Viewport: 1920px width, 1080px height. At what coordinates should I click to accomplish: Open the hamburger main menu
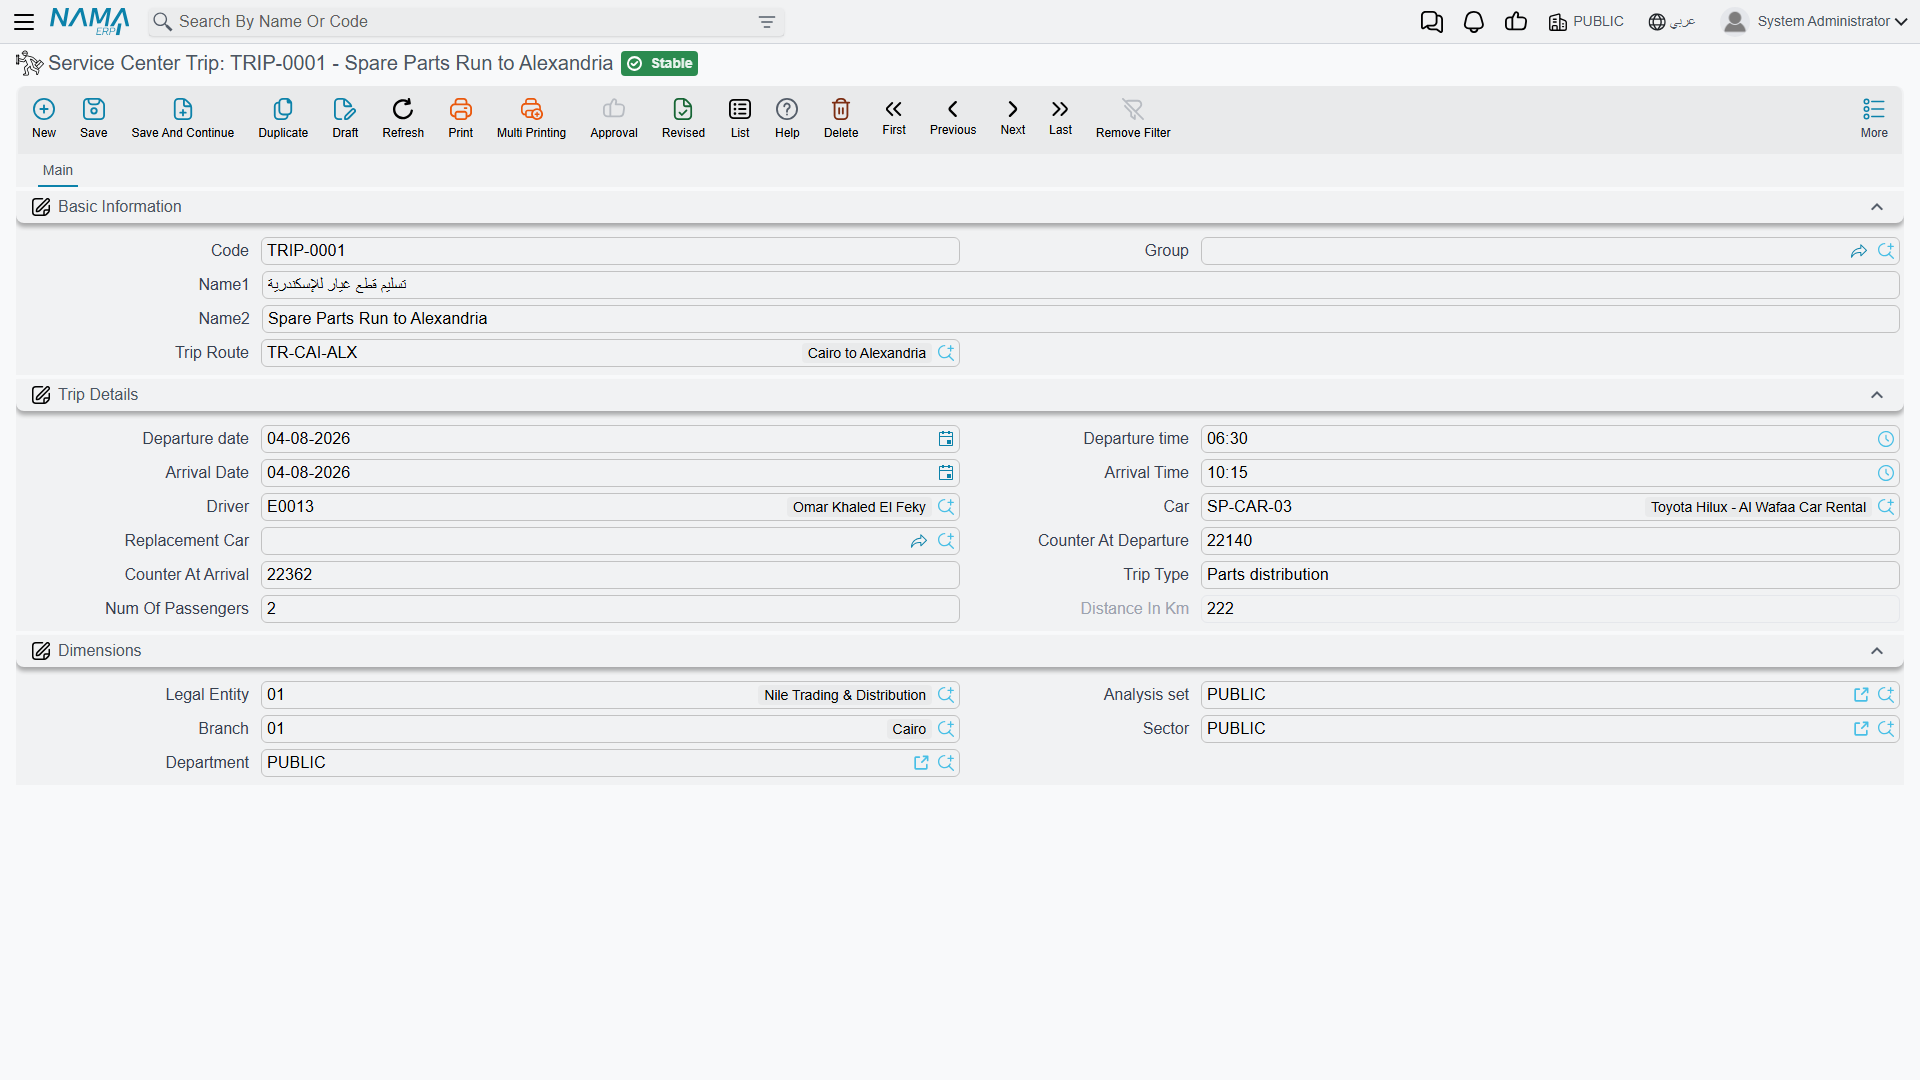[x=24, y=21]
